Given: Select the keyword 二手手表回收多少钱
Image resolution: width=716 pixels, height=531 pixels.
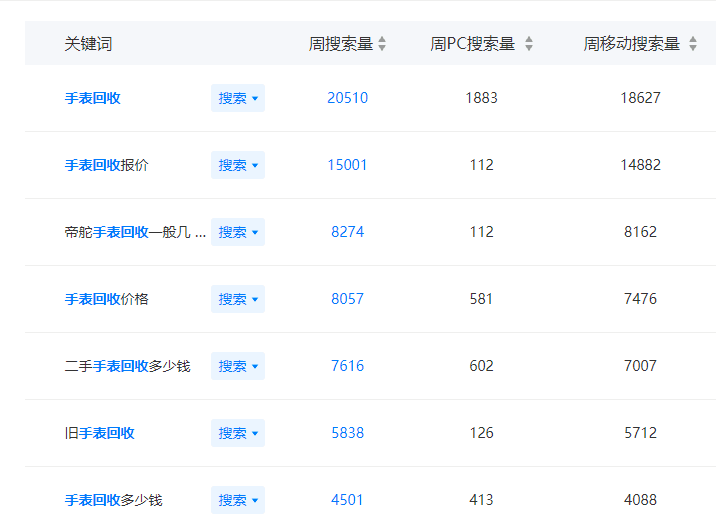Looking at the screenshot, I should [x=127, y=366].
